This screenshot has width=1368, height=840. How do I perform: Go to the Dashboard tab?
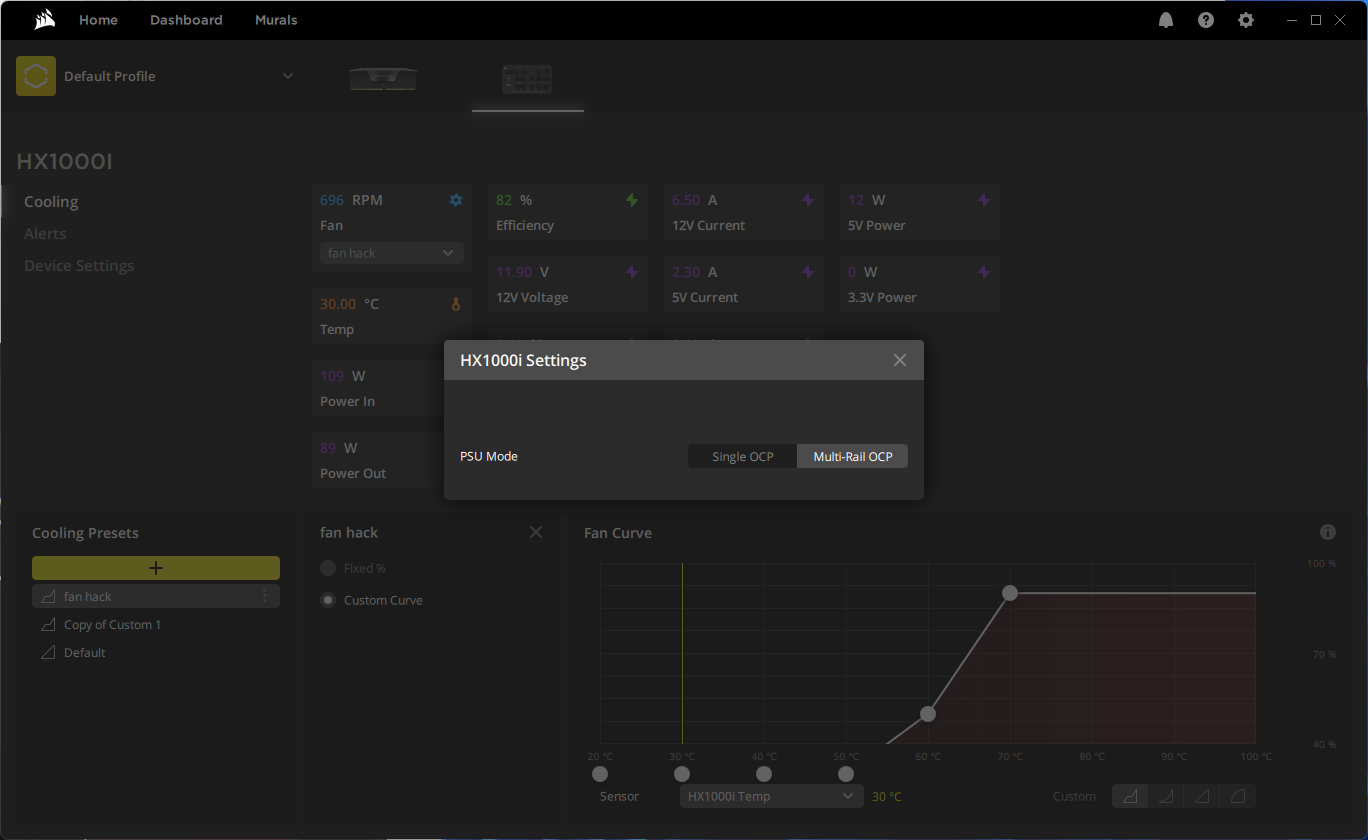point(186,20)
